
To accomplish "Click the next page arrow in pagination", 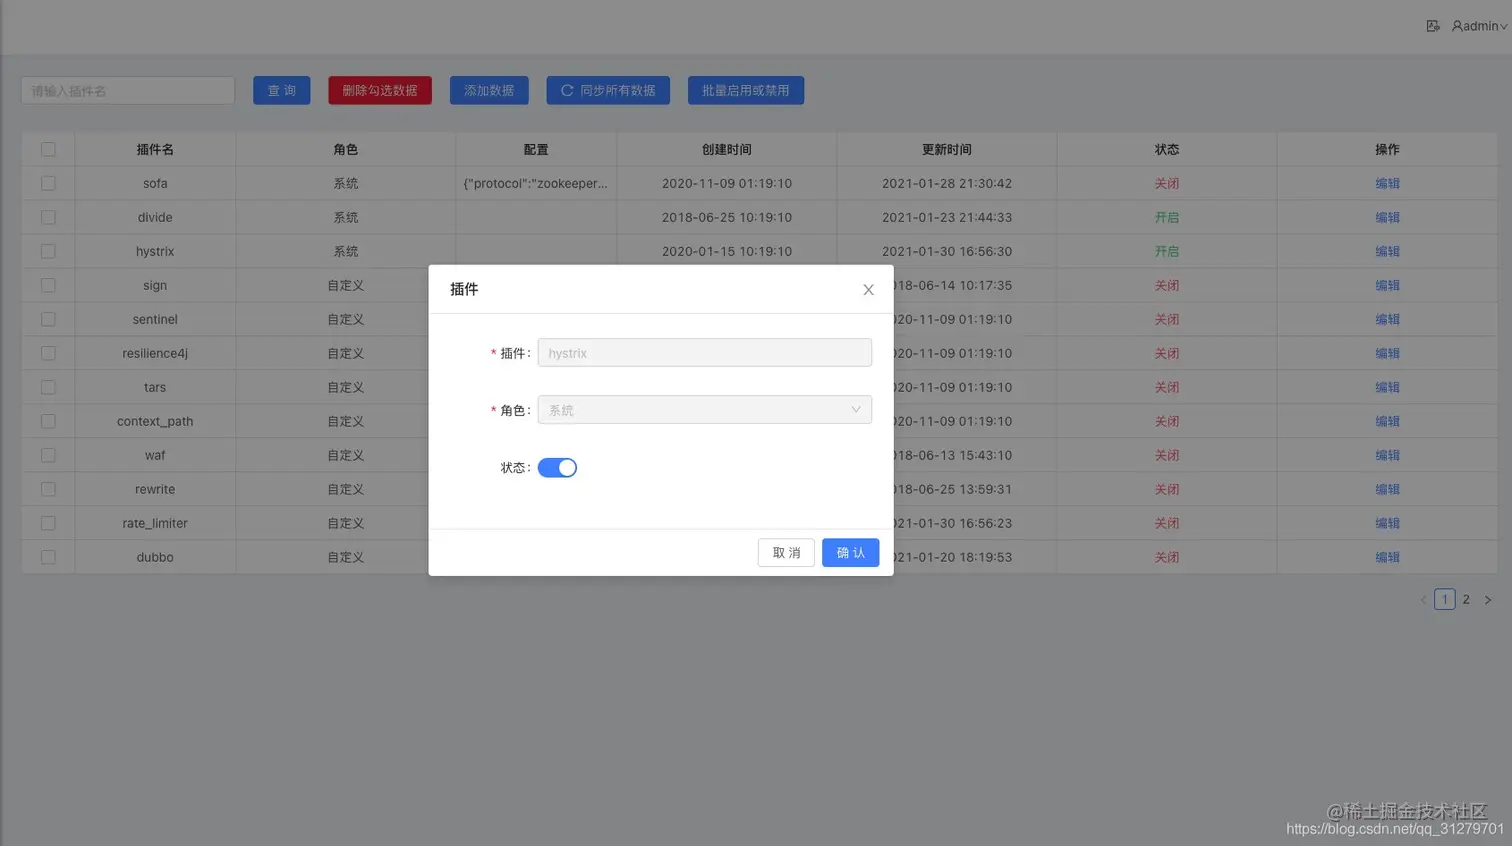I will click(1488, 599).
